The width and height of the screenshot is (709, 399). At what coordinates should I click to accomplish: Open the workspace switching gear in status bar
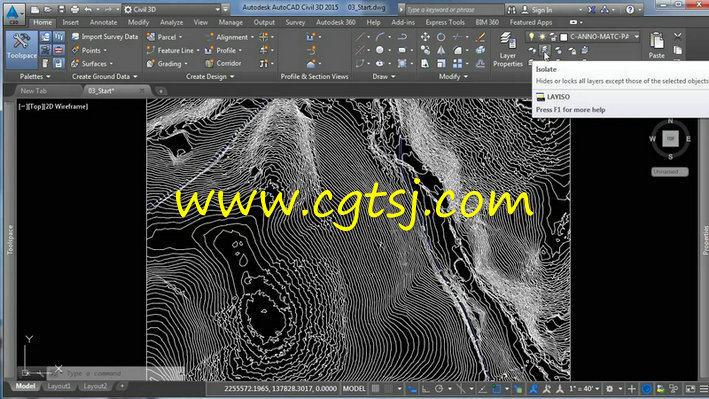coord(610,389)
